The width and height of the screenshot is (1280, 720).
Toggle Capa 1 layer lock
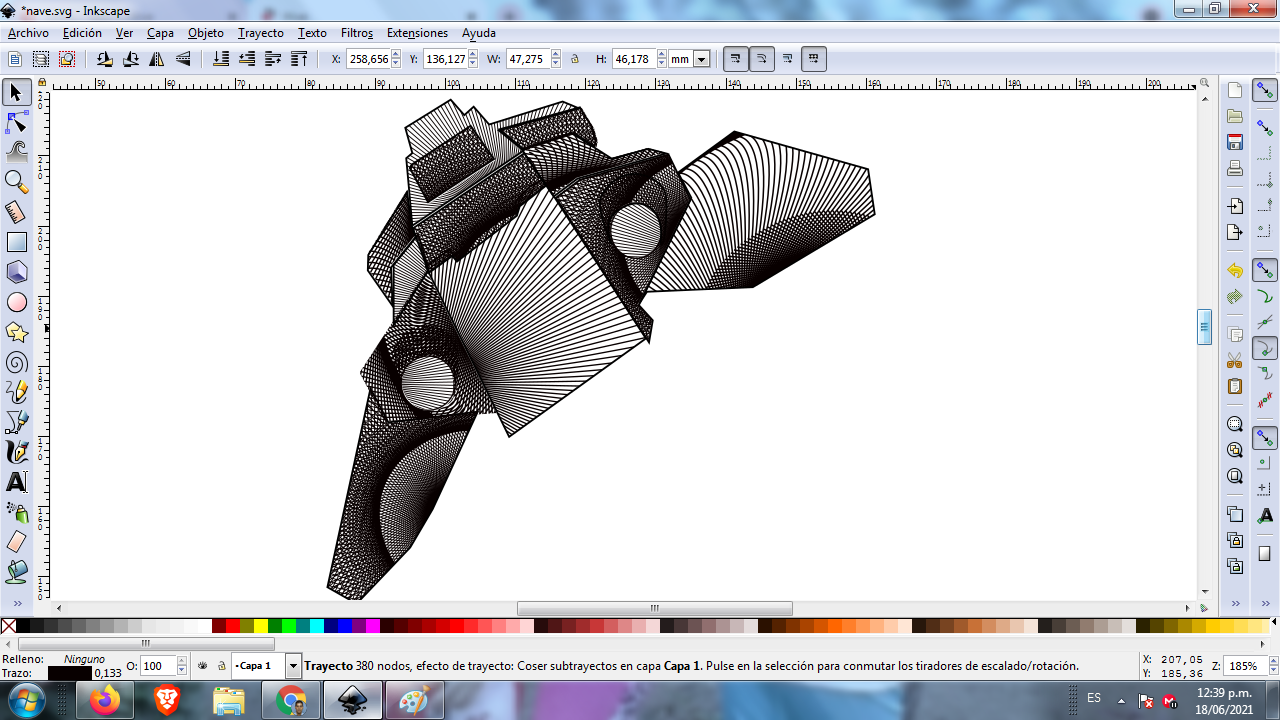pyautogui.click(x=221, y=665)
